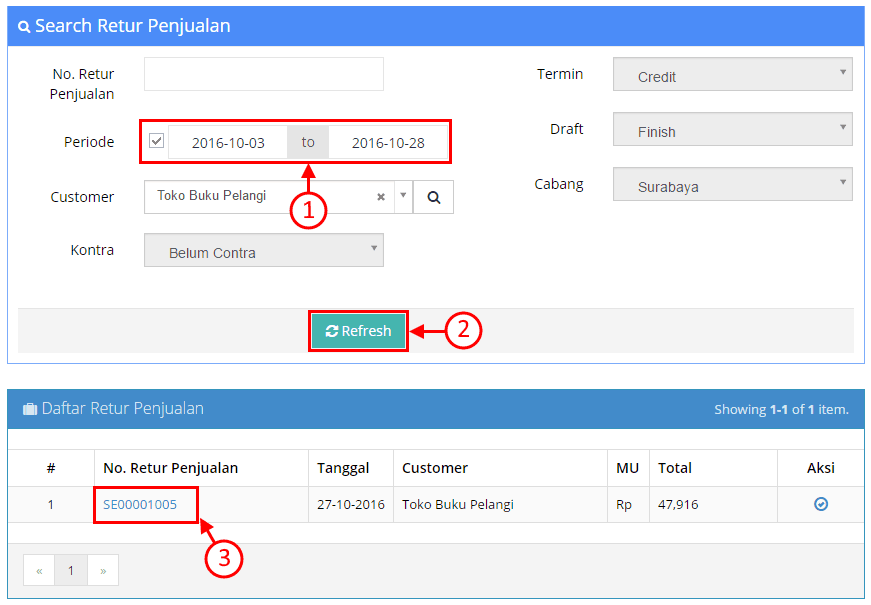Viewport: 871px width, 605px height.
Task: Toggle the Periode checkbox
Action: tap(157, 141)
